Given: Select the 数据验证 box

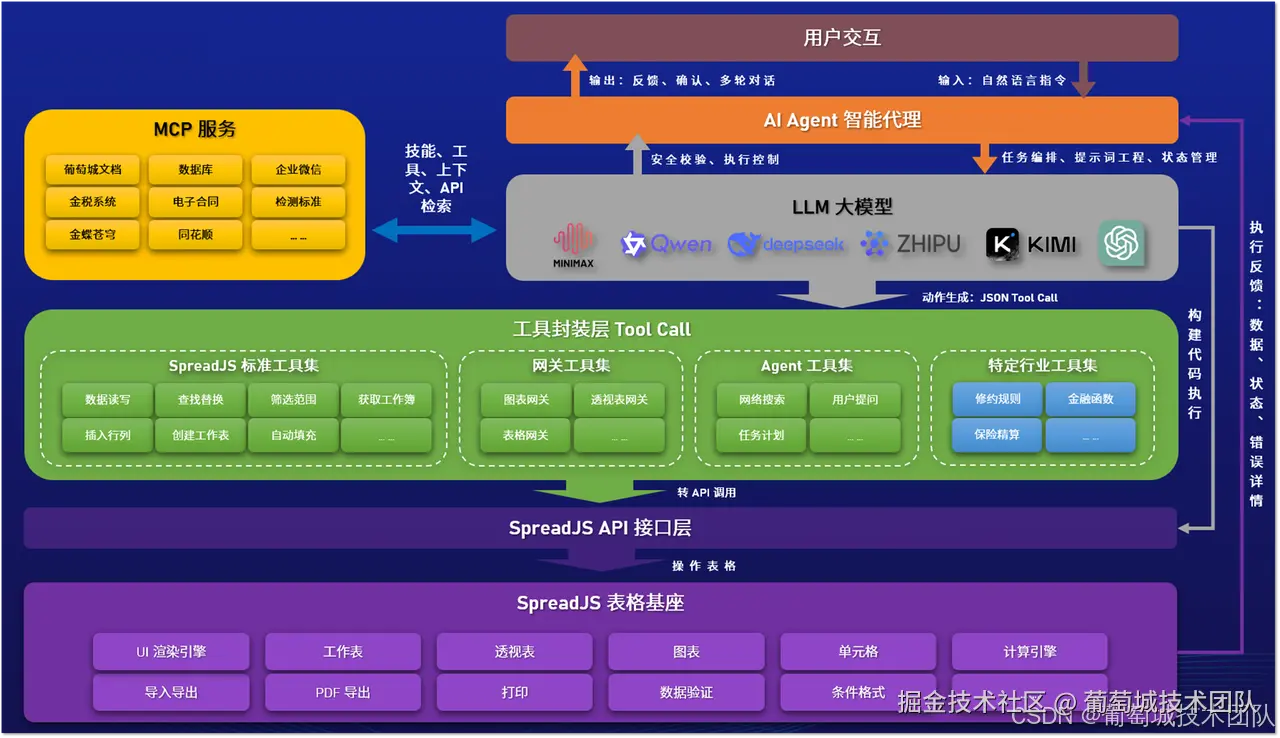Looking at the screenshot, I should pyautogui.click(x=686, y=692).
